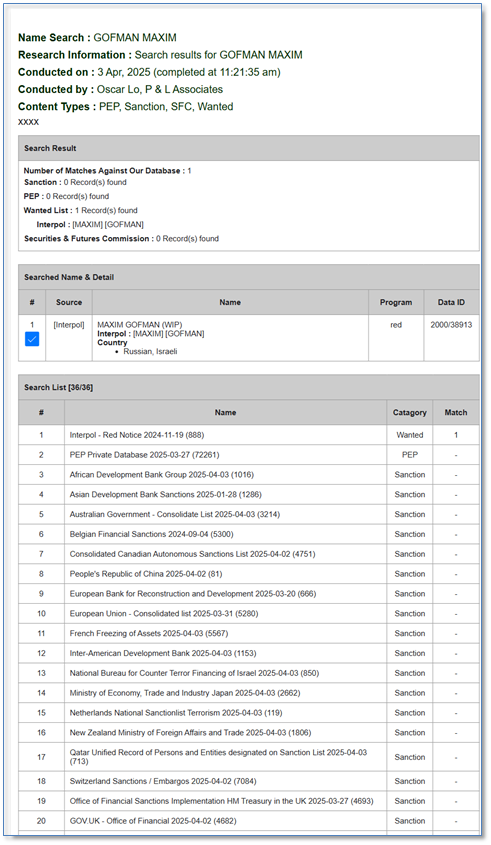
Task: Click the 'Name Search : GOFMAN MAXIM' line
Action: click(97, 38)
